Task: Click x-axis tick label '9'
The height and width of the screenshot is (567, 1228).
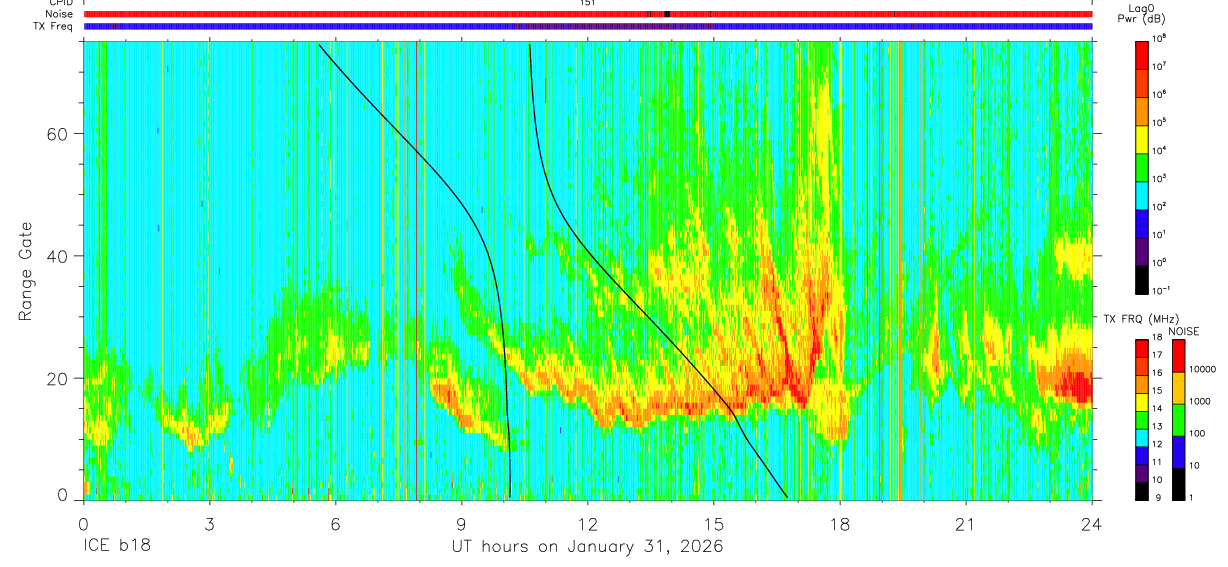Action: (x=461, y=524)
